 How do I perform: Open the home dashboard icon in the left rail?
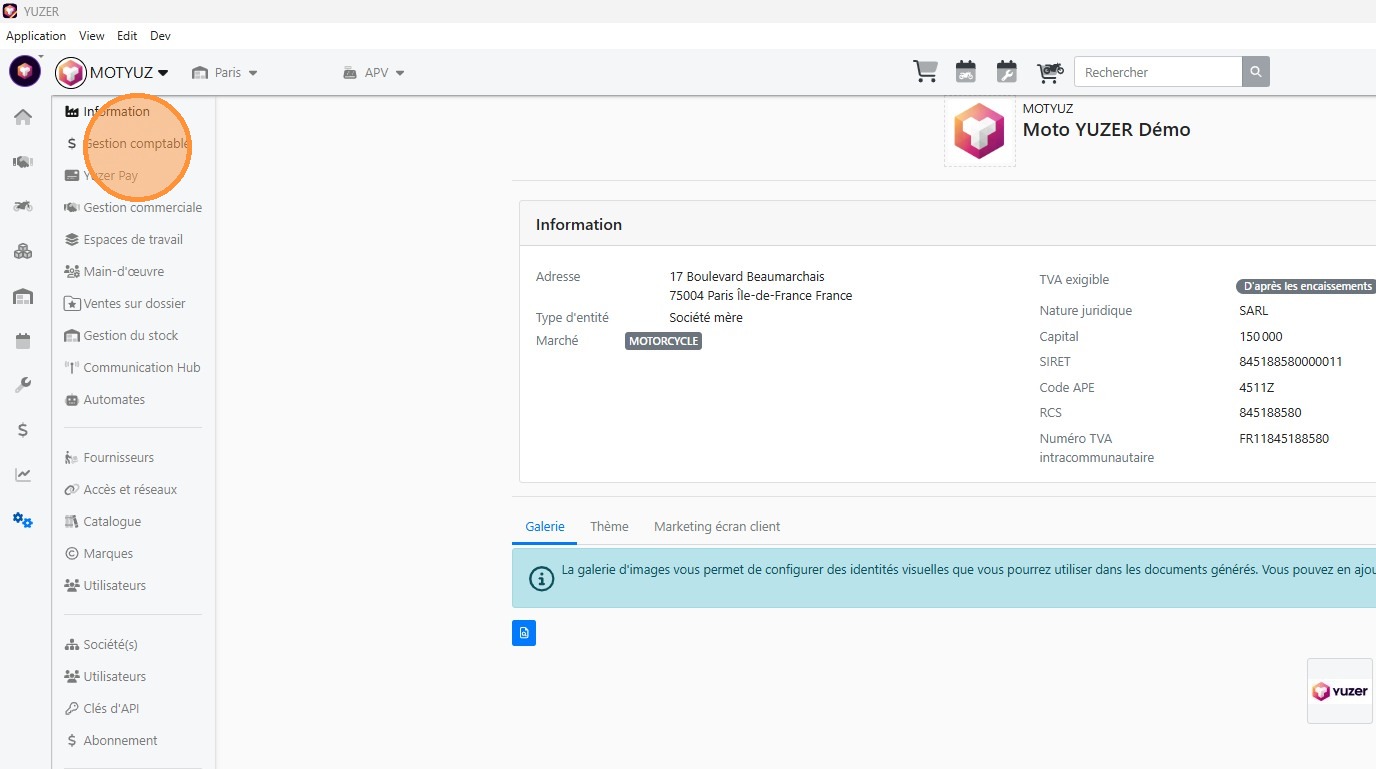(x=23, y=117)
